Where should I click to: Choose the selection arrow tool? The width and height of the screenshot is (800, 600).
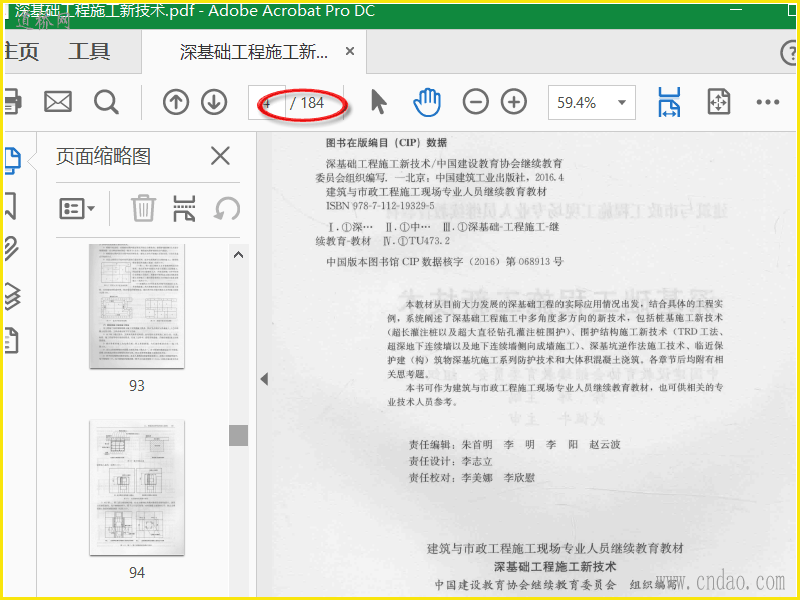[378, 102]
